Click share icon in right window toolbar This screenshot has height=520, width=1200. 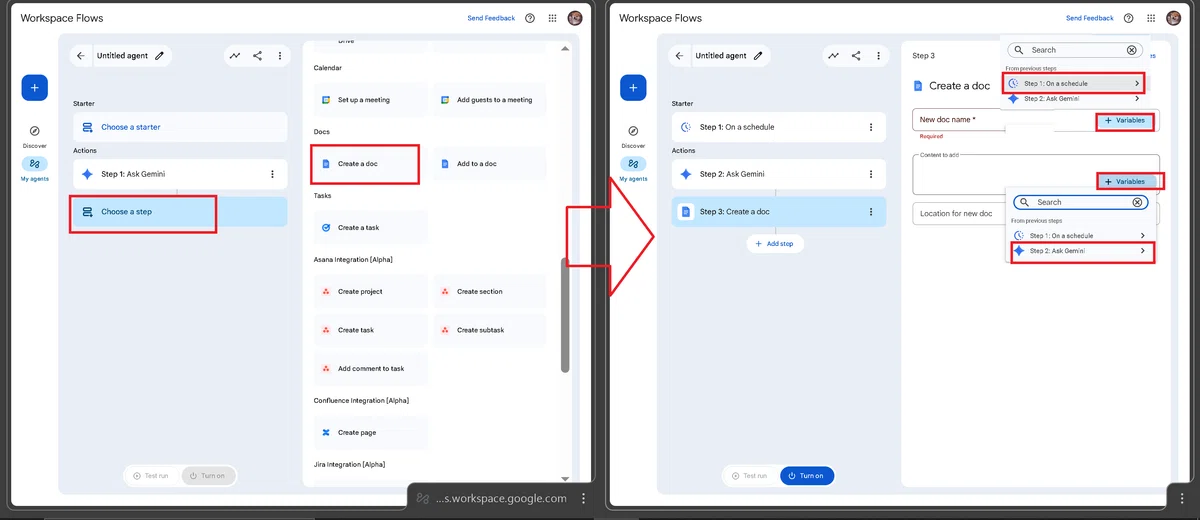(856, 56)
